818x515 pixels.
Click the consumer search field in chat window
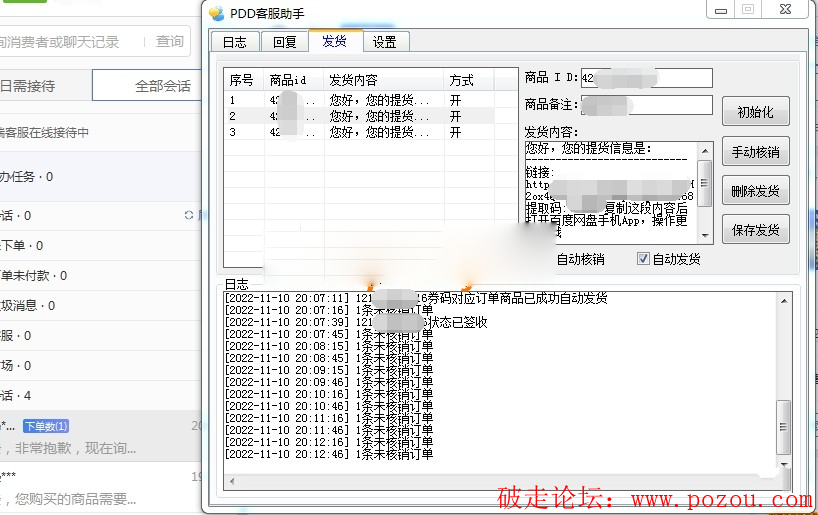[68, 42]
